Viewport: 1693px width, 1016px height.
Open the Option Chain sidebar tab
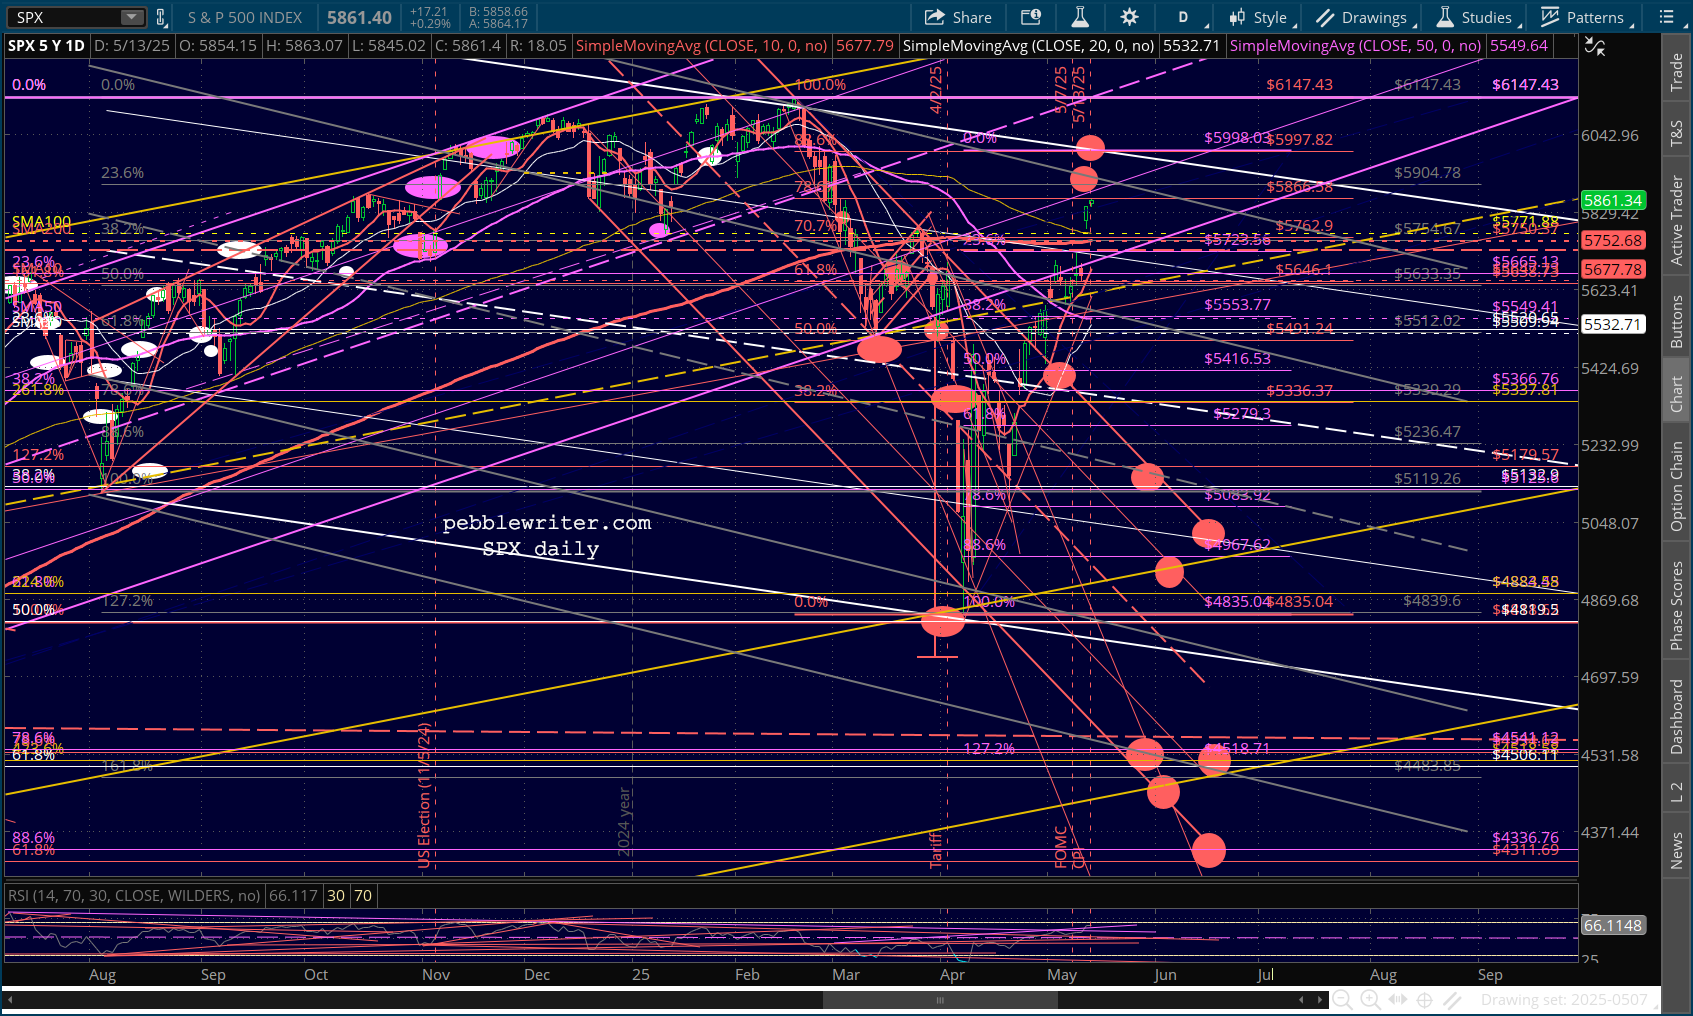pos(1677,486)
